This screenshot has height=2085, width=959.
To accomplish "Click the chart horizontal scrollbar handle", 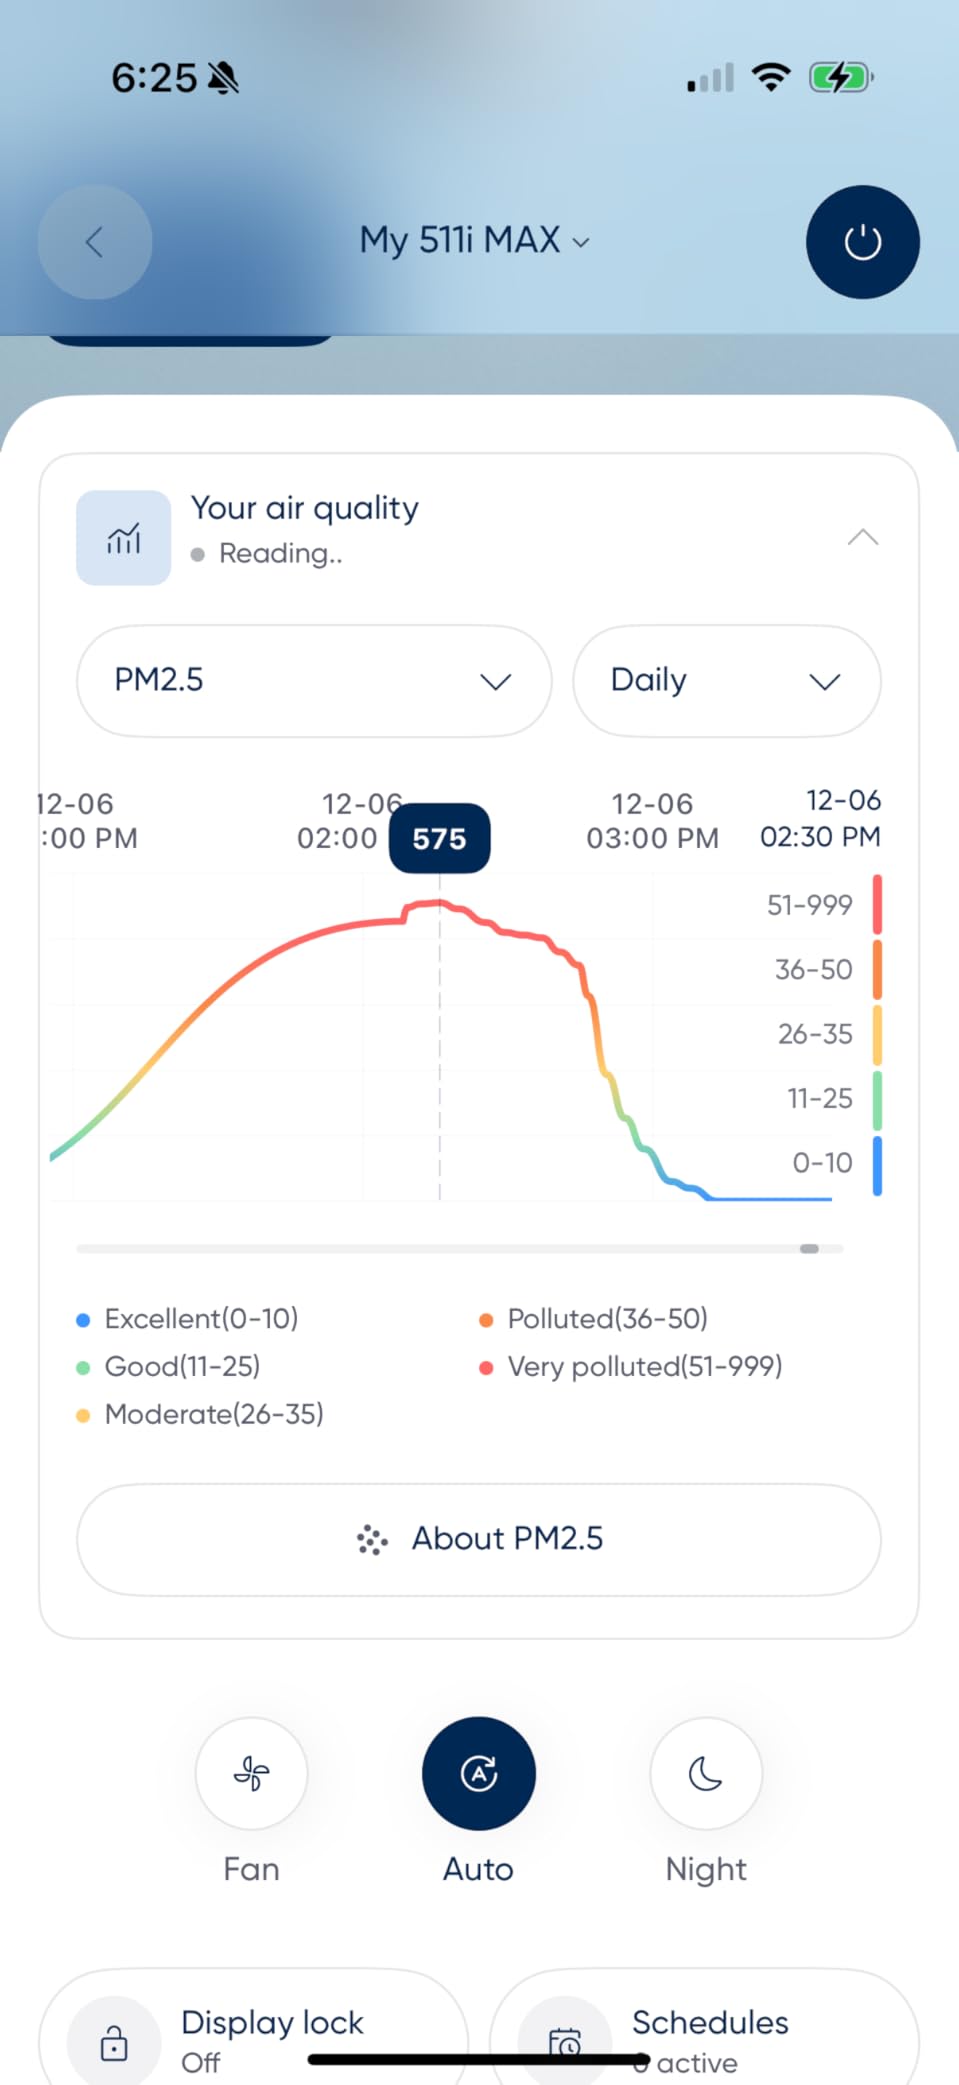I will pos(809,1249).
